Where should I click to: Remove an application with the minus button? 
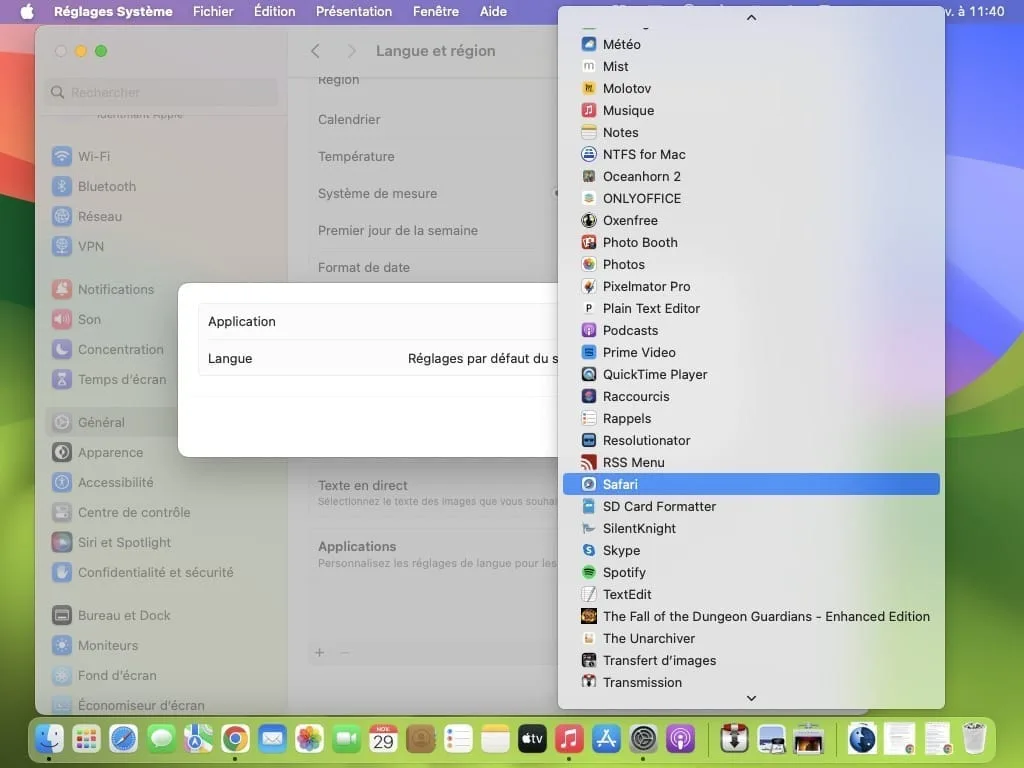click(343, 652)
